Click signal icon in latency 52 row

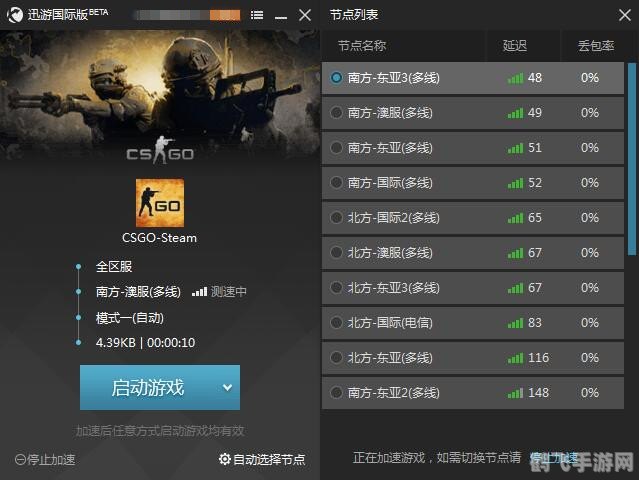tap(515, 183)
